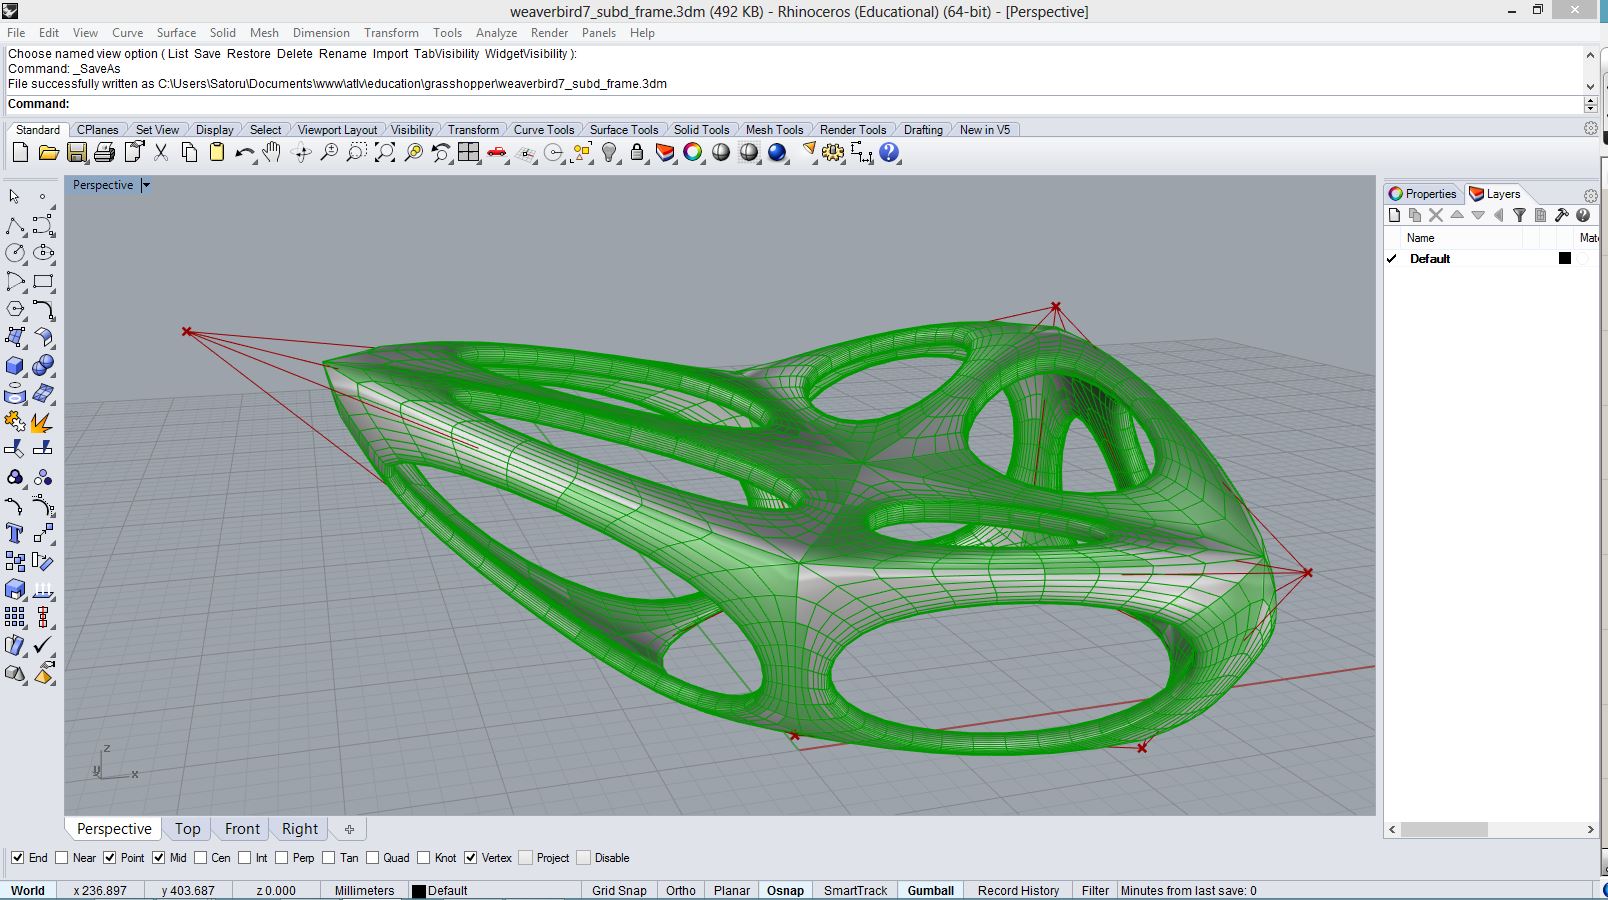Open the Surface menu
Viewport: 1608px width, 900px height.
(176, 33)
